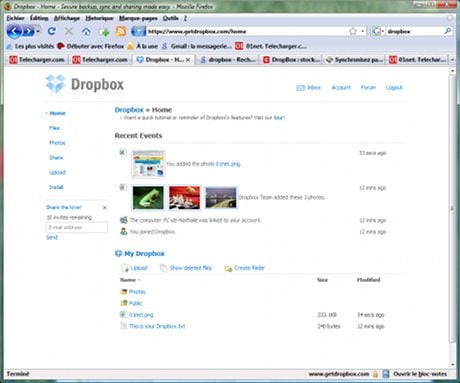Bookmark page with the star icon
This screenshot has width=460, height=383.
(x=353, y=31)
